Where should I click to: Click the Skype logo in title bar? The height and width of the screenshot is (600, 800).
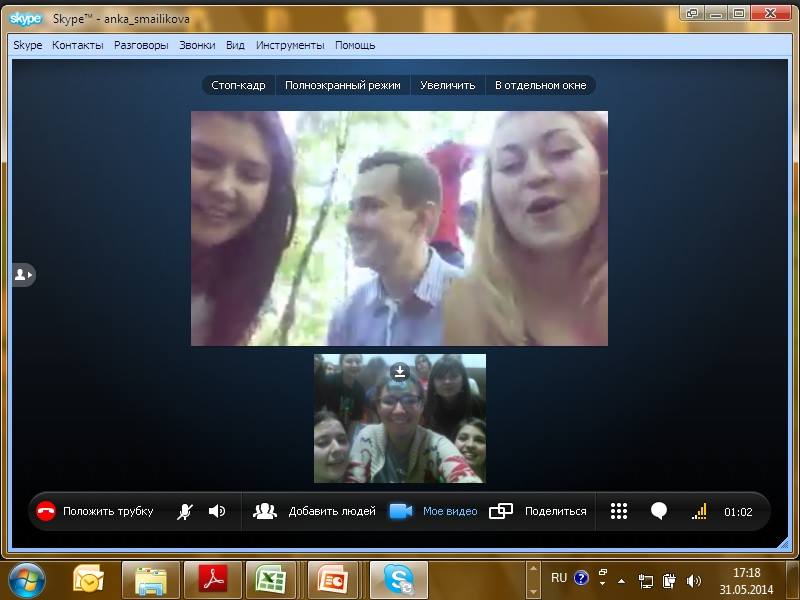coord(25,19)
